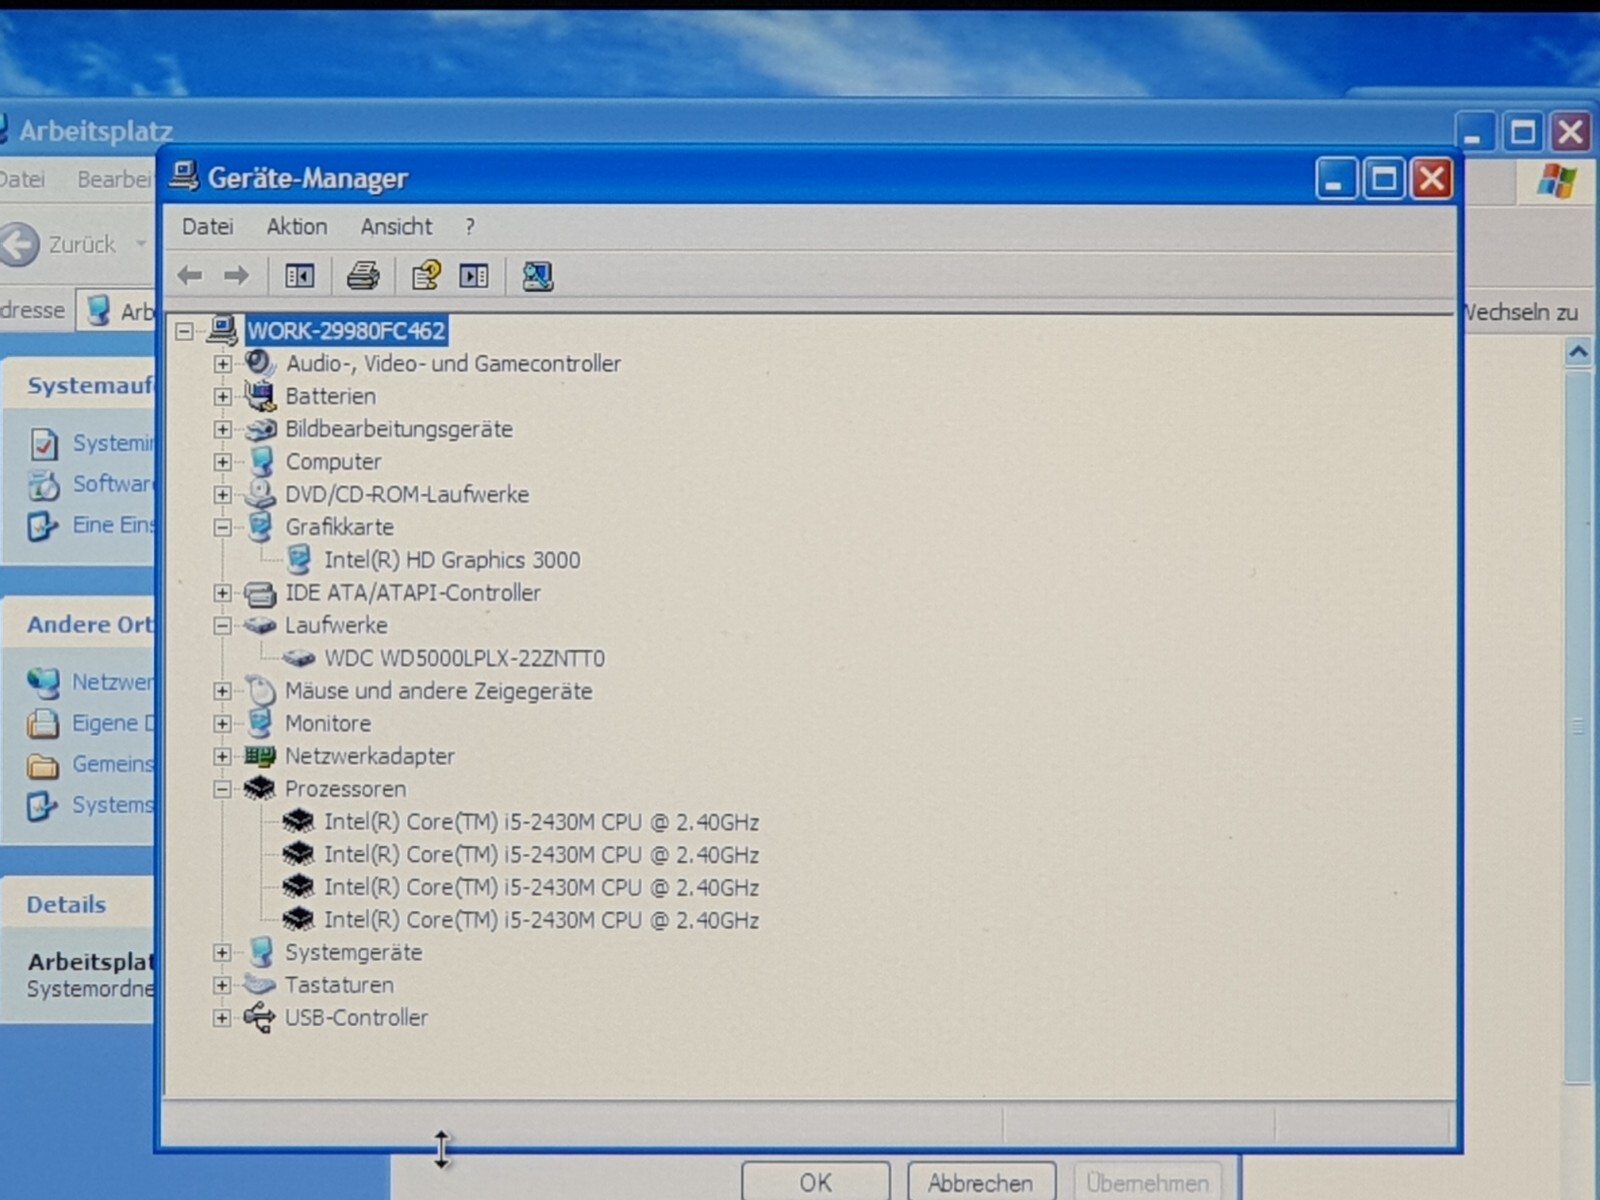Click the Arbeitsplatz vertical scrollbar track

(x=1578, y=725)
